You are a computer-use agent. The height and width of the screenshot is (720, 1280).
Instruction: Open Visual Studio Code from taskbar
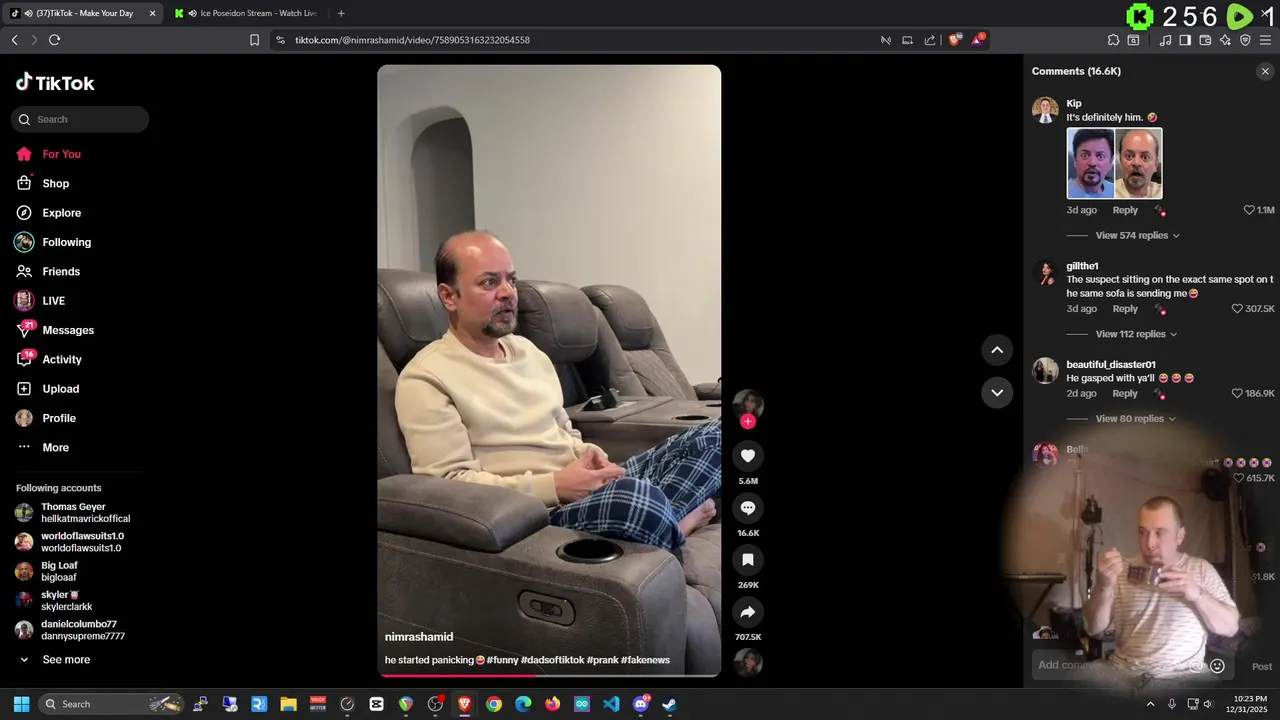(611, 704)
